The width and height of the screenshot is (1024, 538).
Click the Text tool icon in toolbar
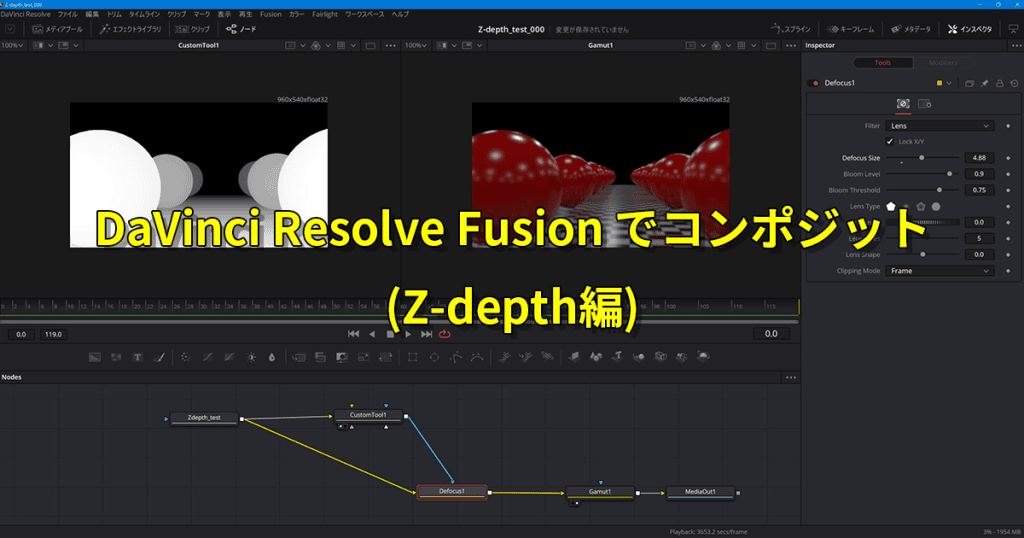137,356
